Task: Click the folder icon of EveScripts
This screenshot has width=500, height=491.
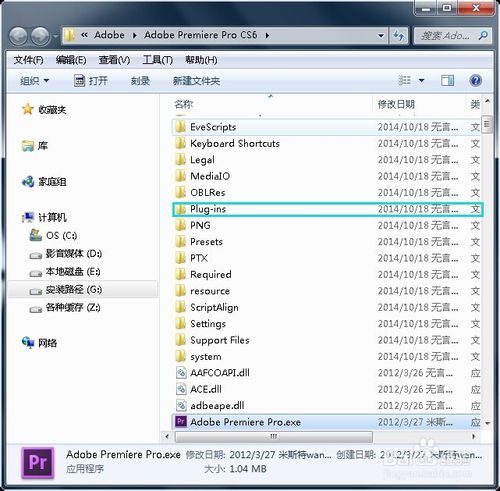Action: (x=180, y=127)
